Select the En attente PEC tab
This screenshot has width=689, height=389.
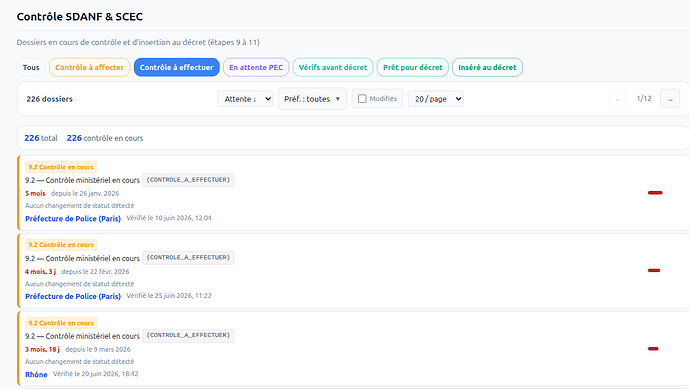[x=256, y=67]
